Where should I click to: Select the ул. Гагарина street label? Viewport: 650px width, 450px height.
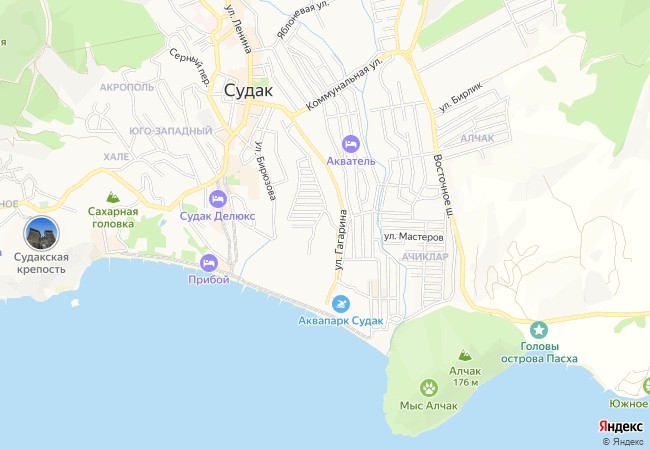click(341, 240)
